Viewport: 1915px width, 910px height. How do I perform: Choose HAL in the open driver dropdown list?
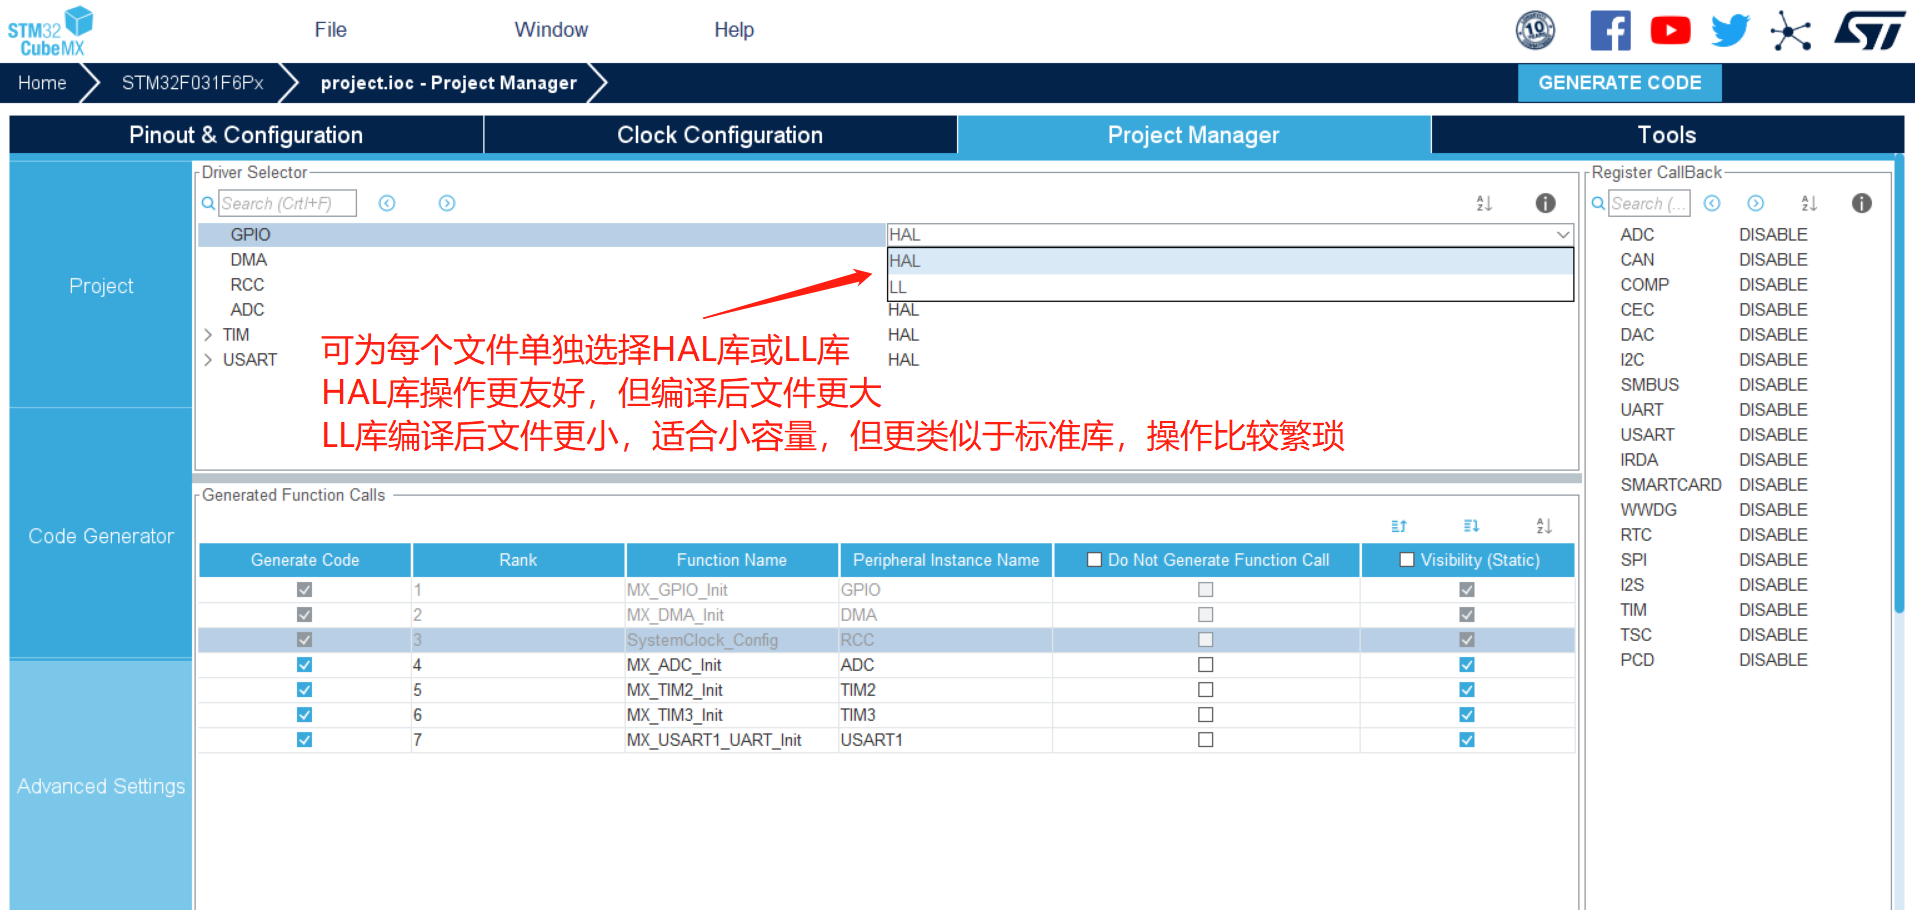1230,261
